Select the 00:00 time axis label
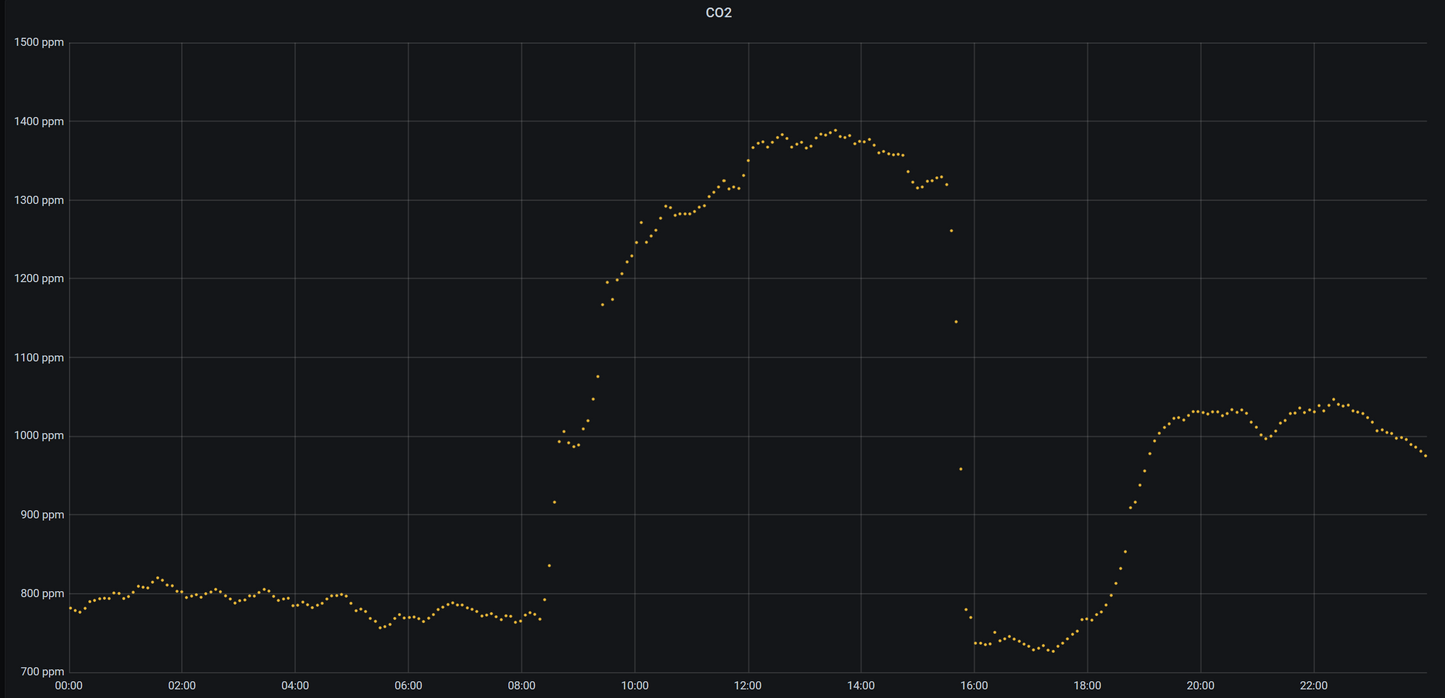The image size is (1445, 698). [69, 686]
